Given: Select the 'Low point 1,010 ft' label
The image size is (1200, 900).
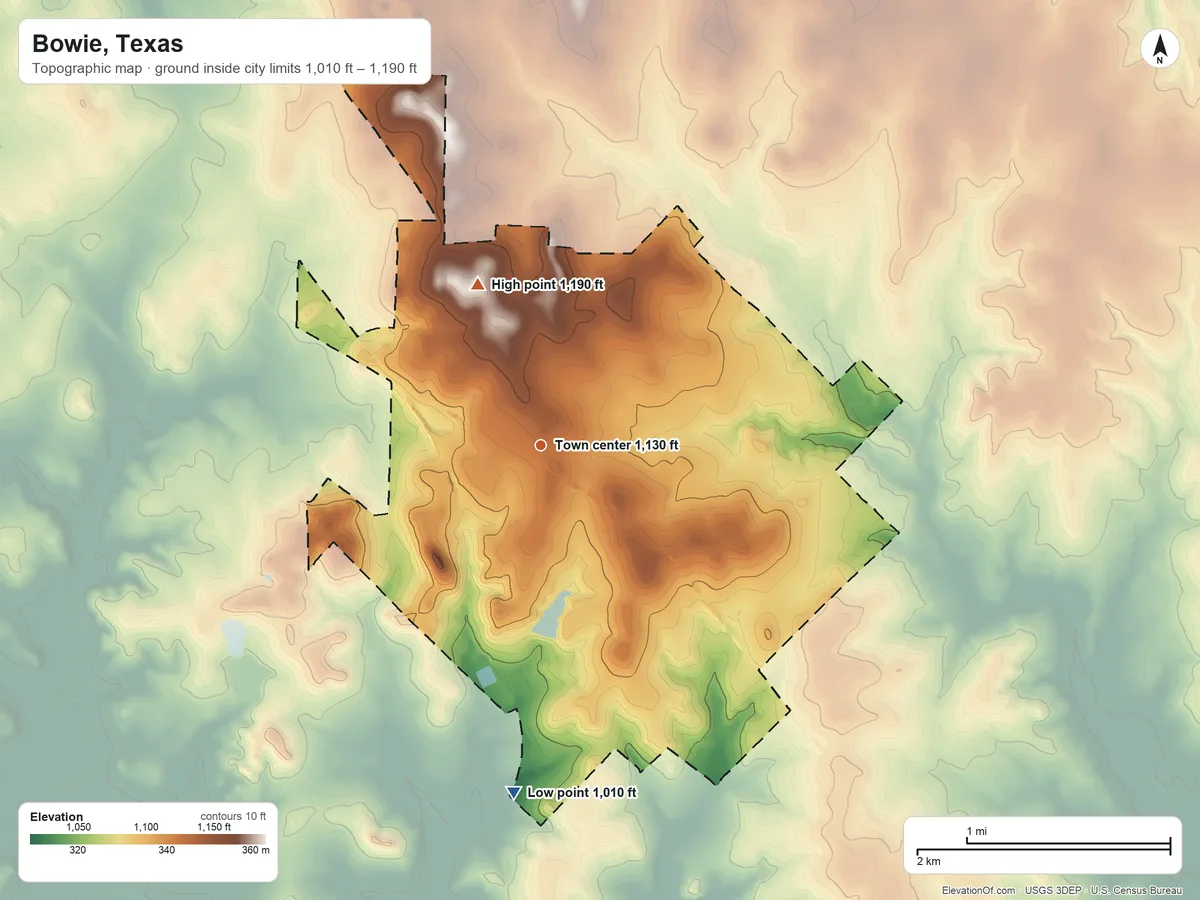Looking at the screenshot, I should click(582, 793).
